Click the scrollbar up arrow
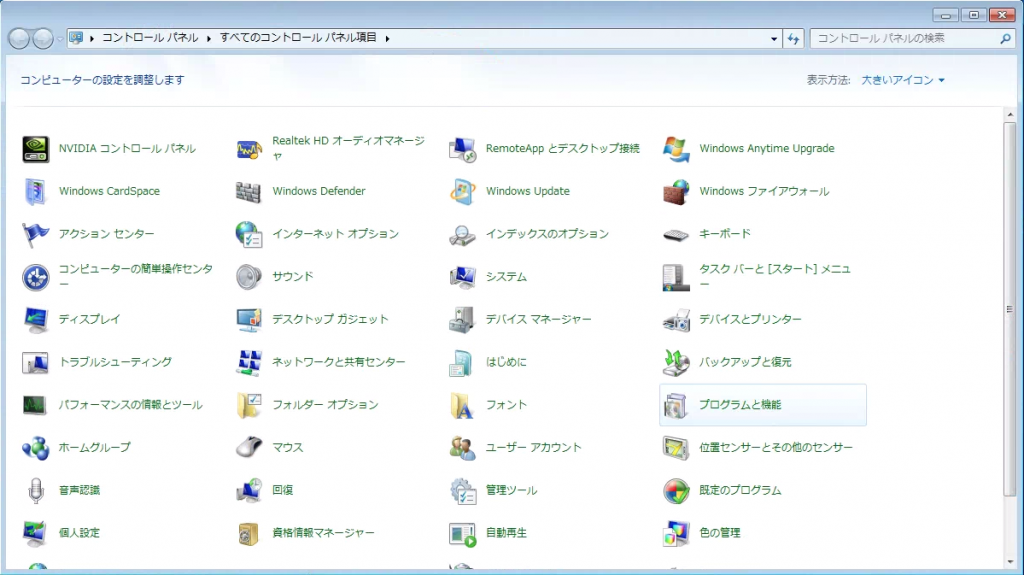 [x=1010, y=114]
